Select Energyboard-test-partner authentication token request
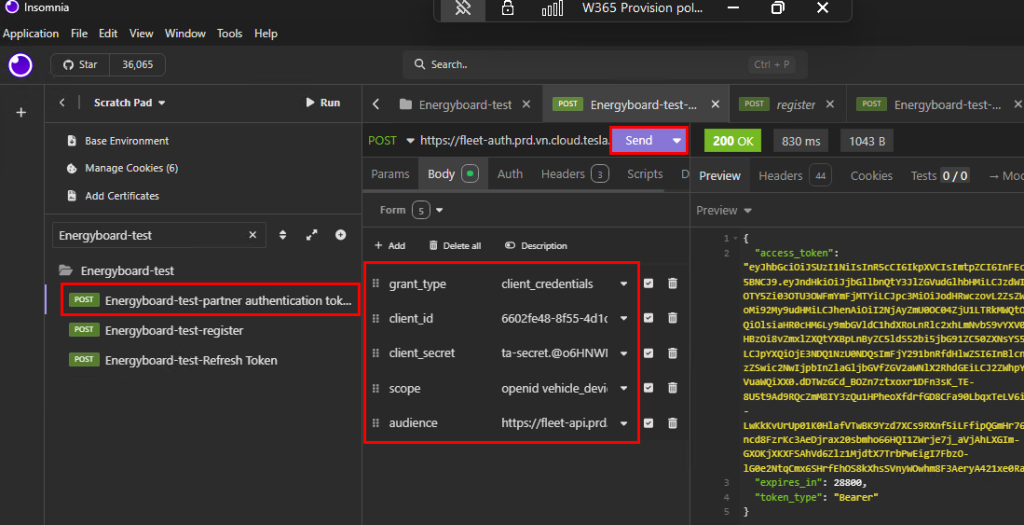The height and width of the screenshot is (525, 1024). pos(210,300)
